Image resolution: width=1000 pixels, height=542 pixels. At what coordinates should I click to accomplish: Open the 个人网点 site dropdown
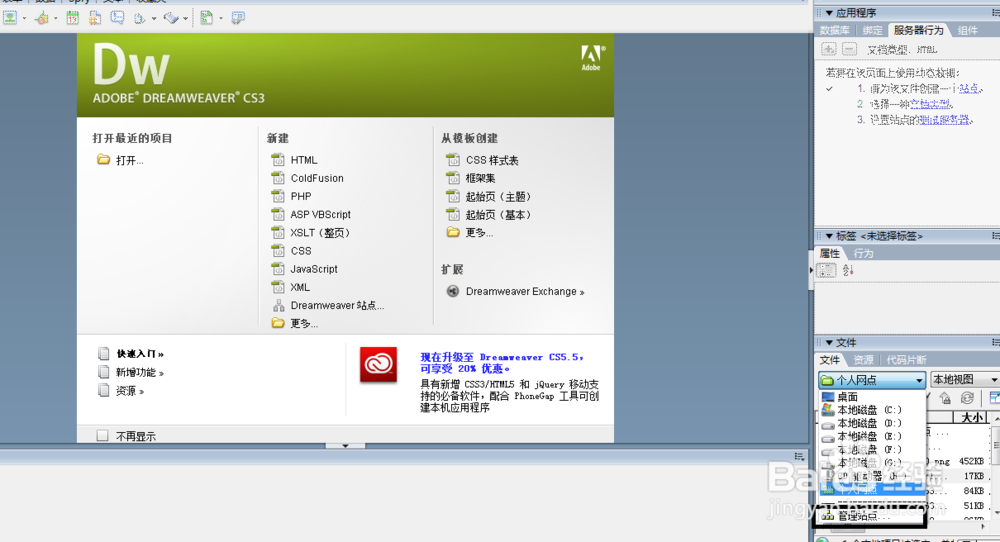(x=872, y=380)
